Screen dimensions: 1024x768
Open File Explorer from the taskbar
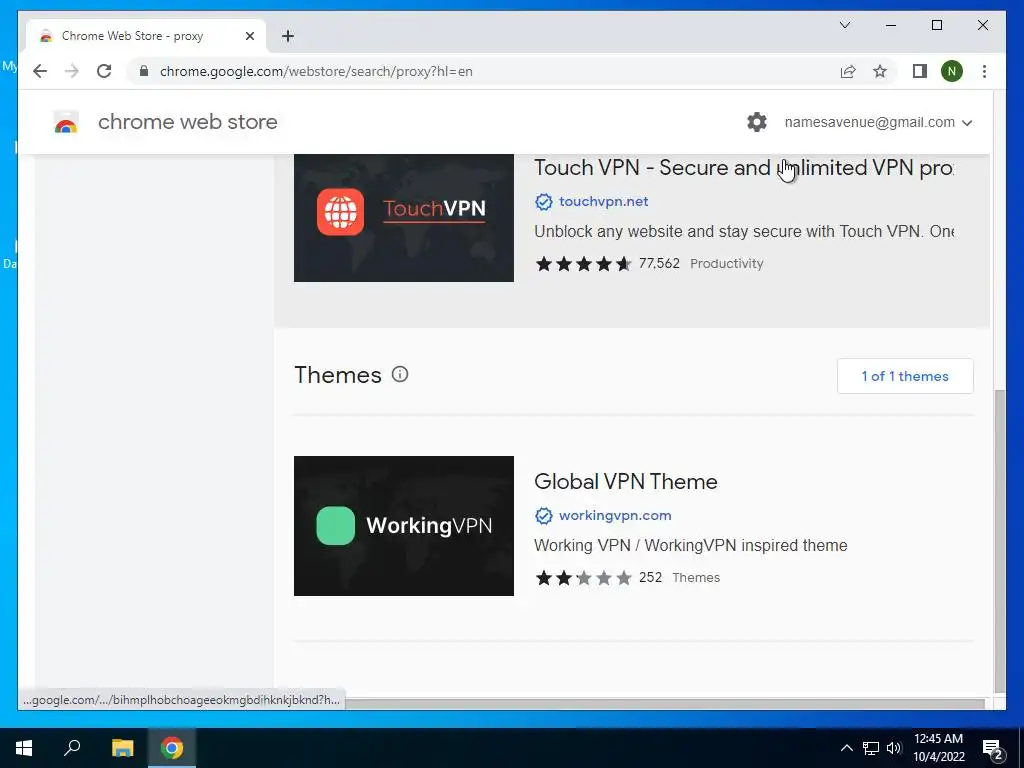122,748
